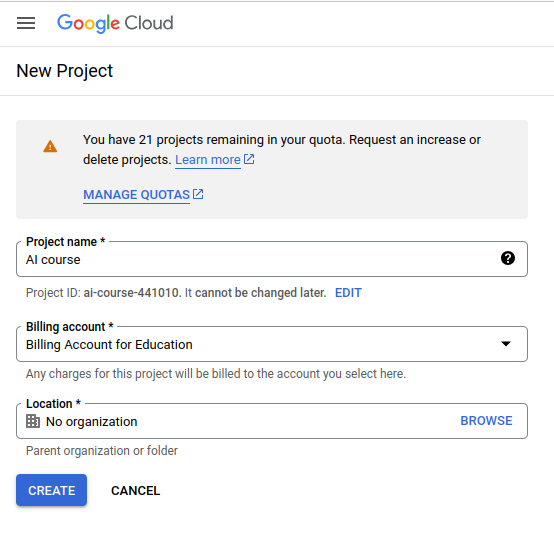Viewport: 554px width, 534px height.
Task: Cancel the new project form
Action: click(135, 491)
